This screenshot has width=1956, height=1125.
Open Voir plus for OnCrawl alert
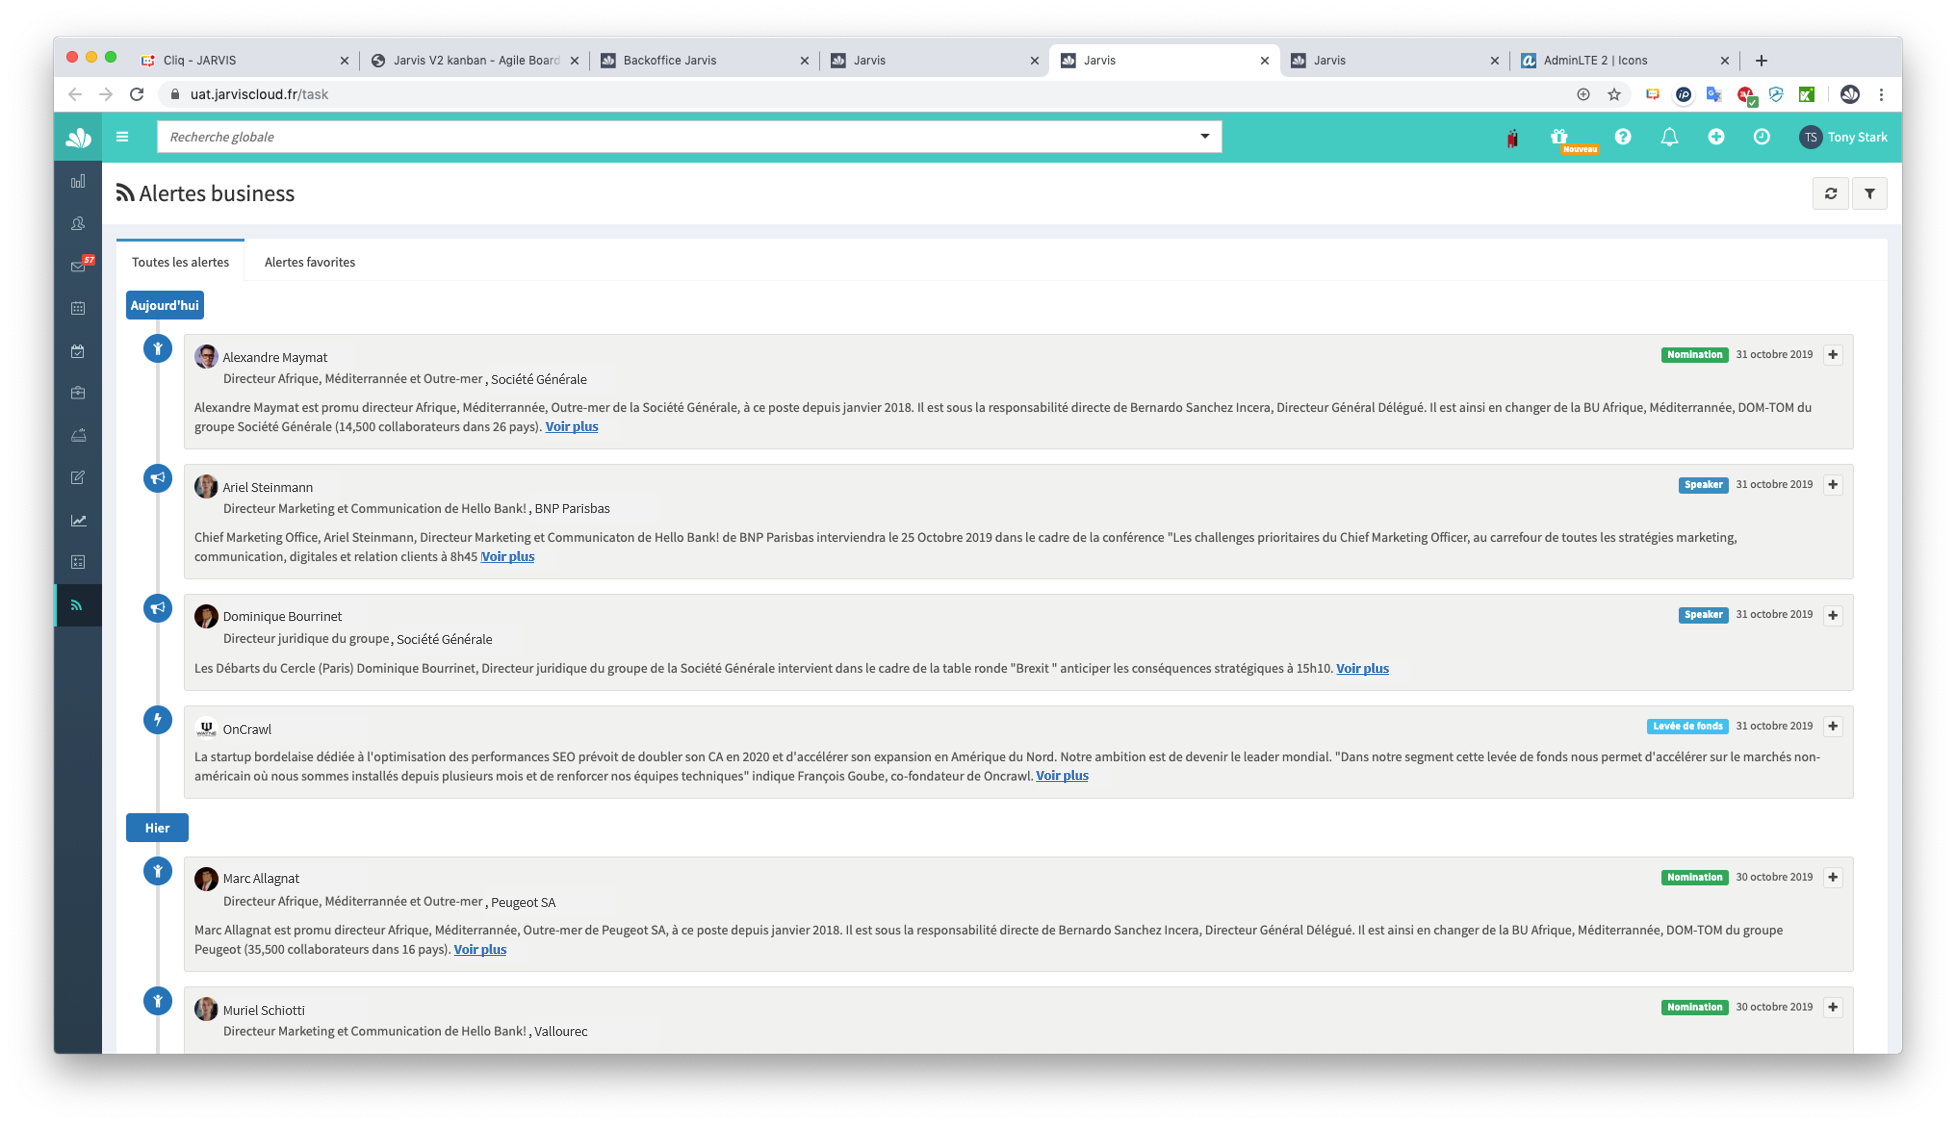(x=1062, y=776)
